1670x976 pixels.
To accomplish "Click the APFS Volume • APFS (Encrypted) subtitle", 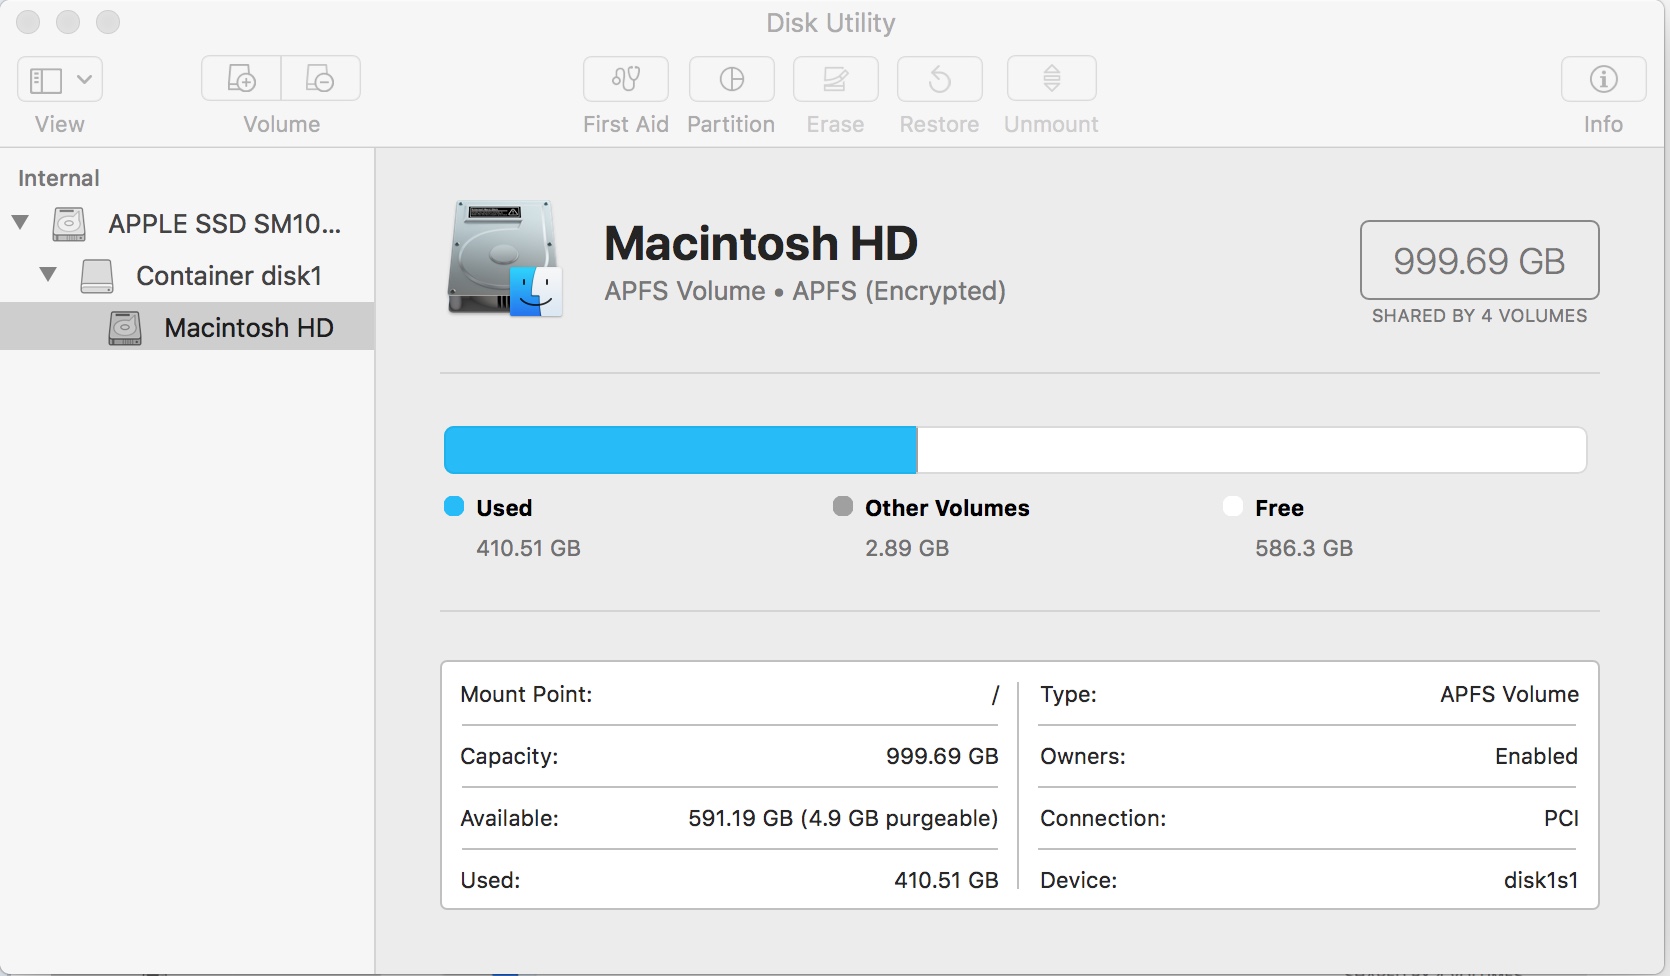I will [805, 291].
